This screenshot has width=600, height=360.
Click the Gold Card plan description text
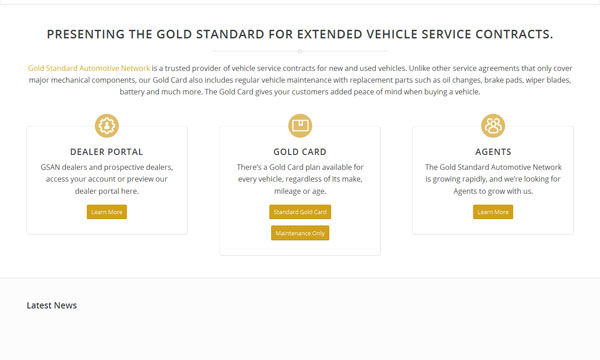(300, 179)
